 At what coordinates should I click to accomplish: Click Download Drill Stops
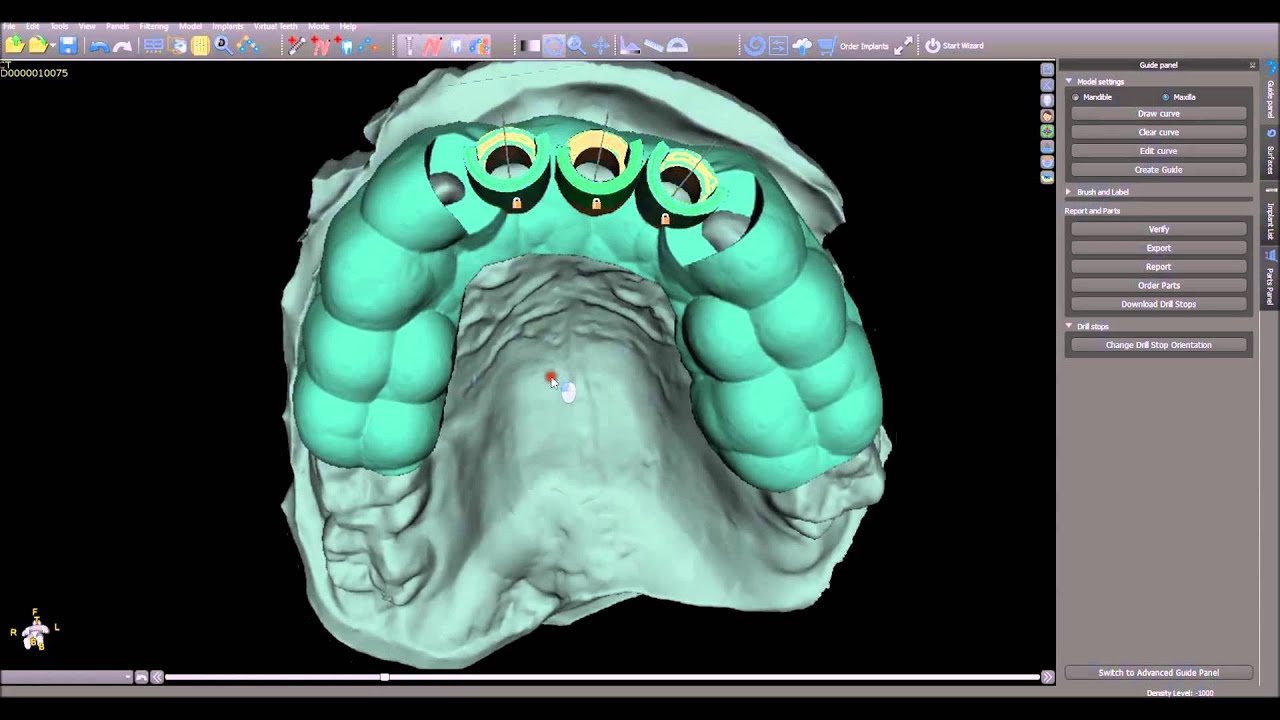pyautogui.click(x=1158, y=304)
